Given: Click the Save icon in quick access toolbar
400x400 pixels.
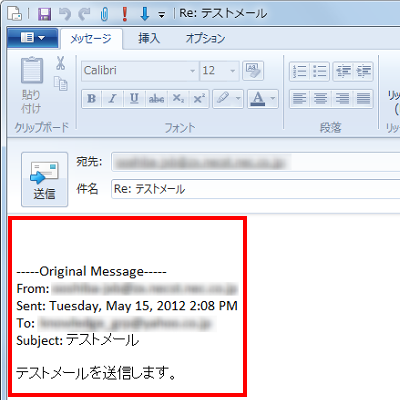Looking at the screenshot, I should click(44, 14).
